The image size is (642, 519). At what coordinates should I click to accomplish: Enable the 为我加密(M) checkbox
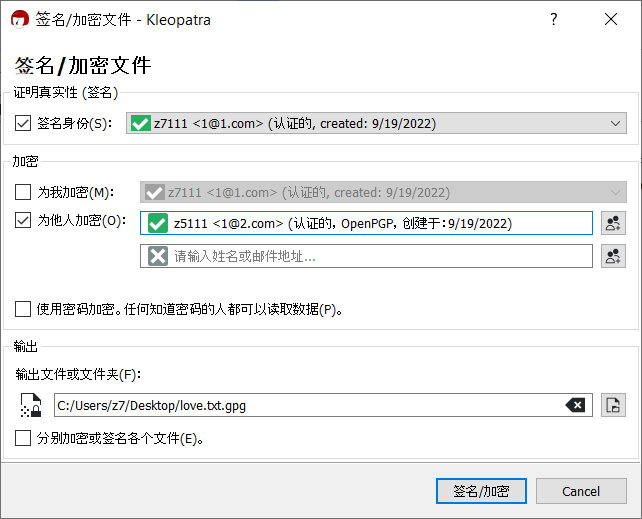coord(23,192)
